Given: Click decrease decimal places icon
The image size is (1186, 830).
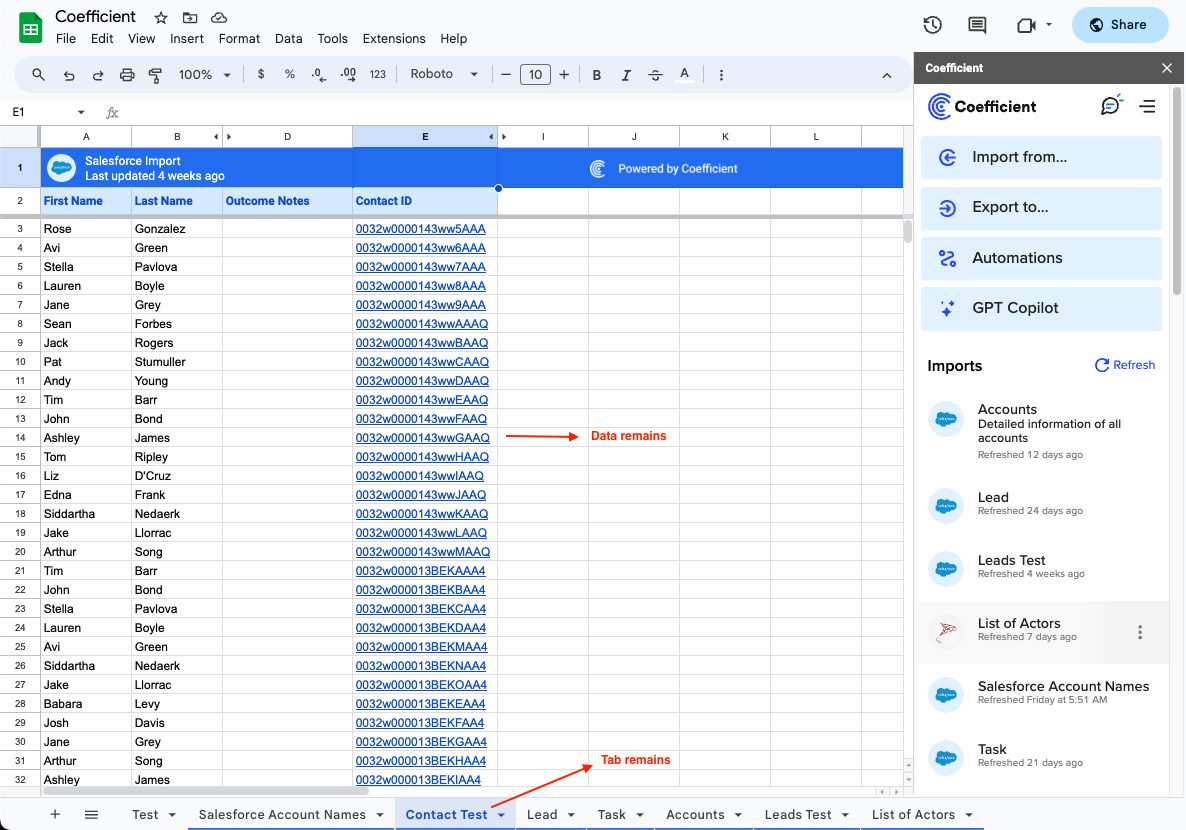Looking at the screenshot, I should tap(318, 74).
